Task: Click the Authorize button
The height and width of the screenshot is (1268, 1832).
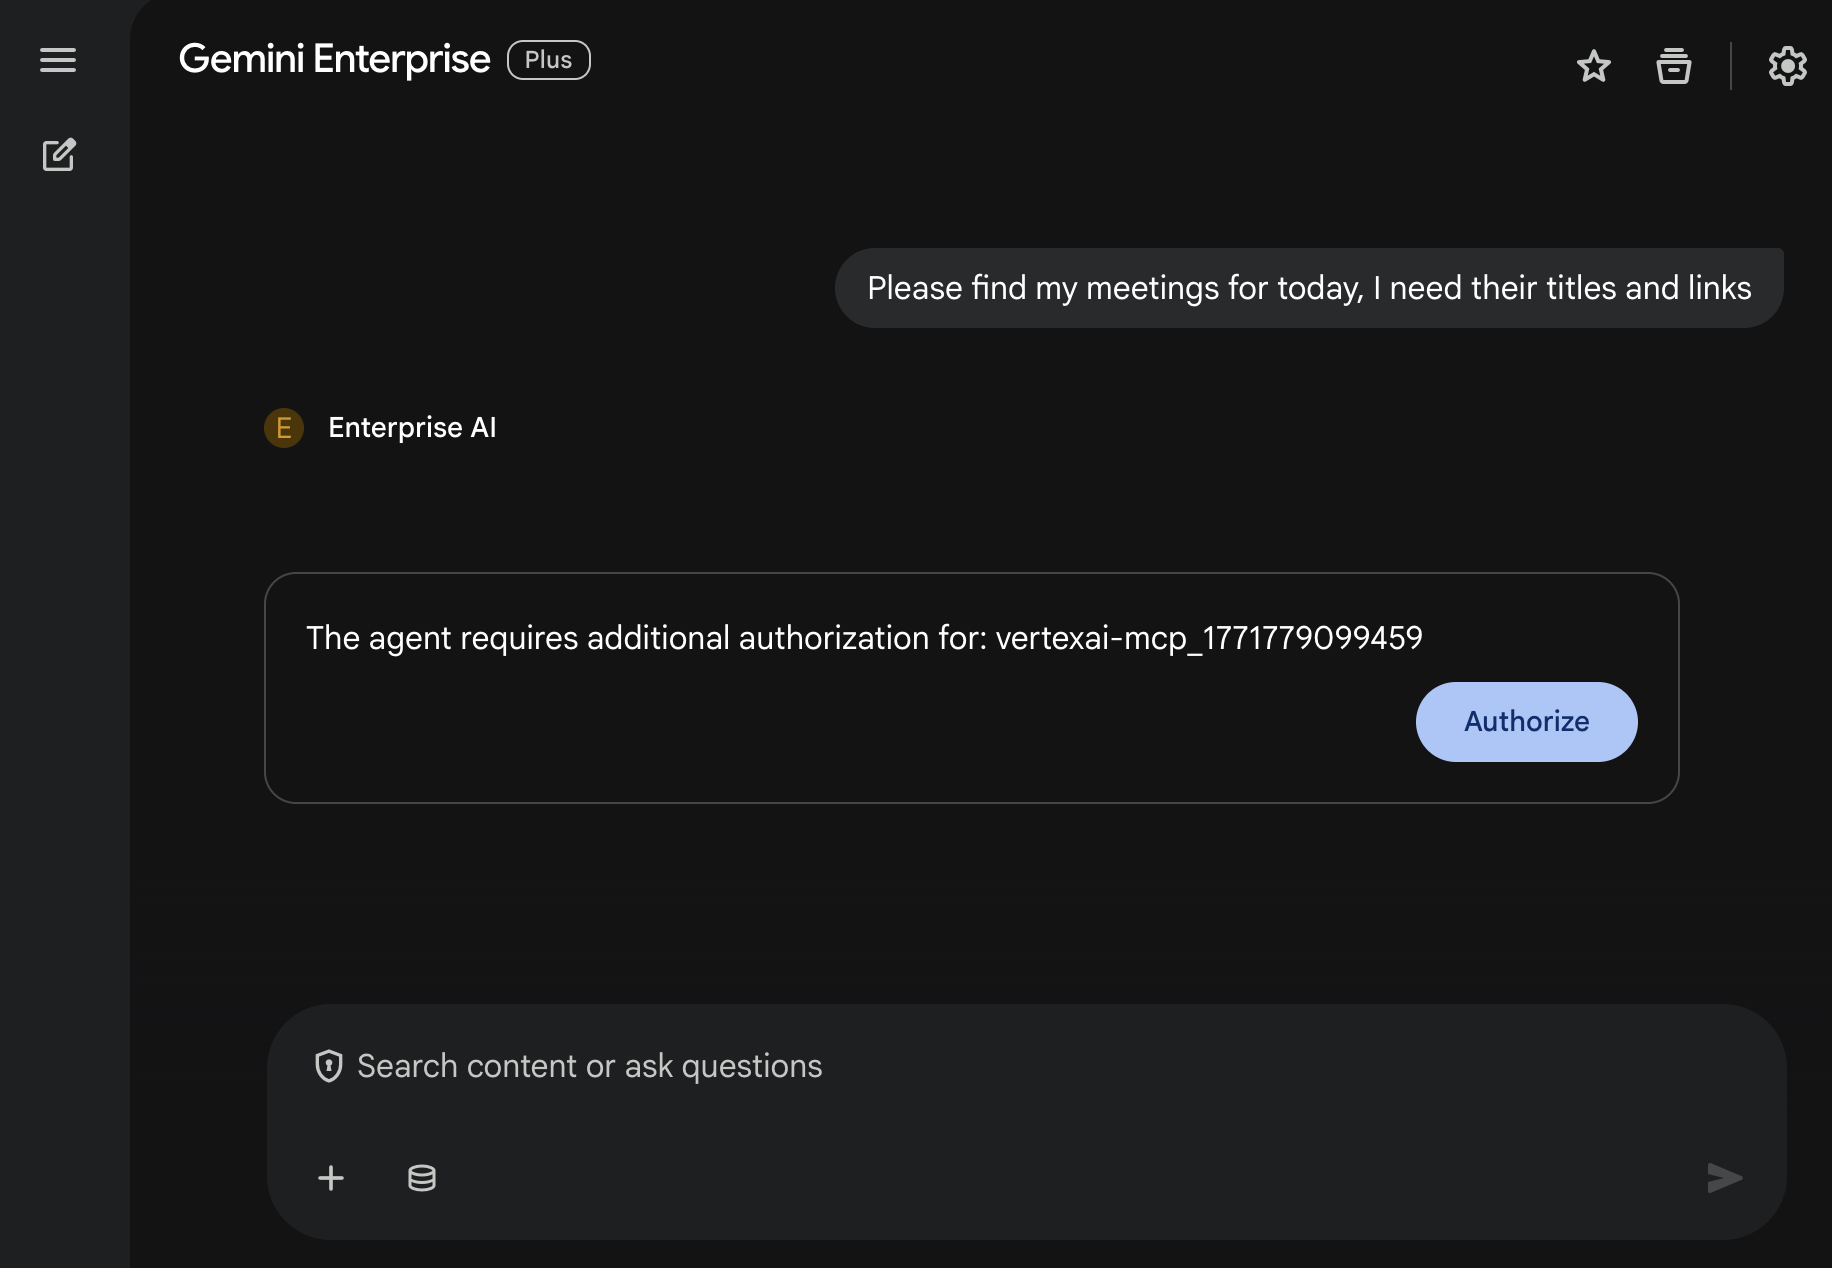Action: (1526, 722)
